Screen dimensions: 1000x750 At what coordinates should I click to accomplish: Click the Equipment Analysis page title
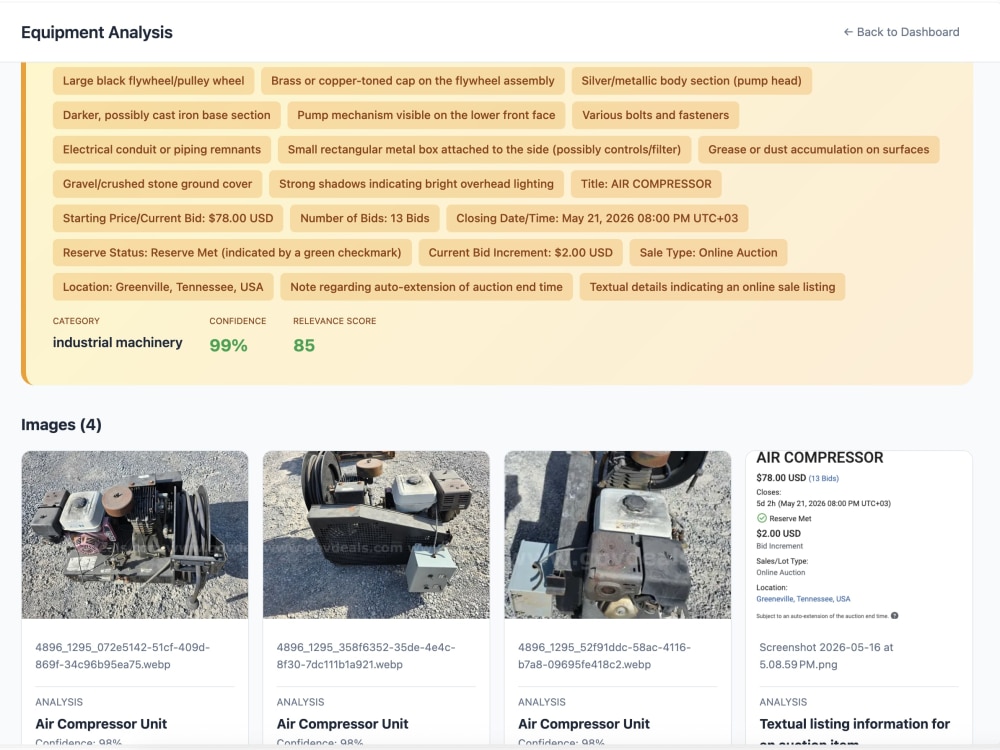[x=97, y=33]
